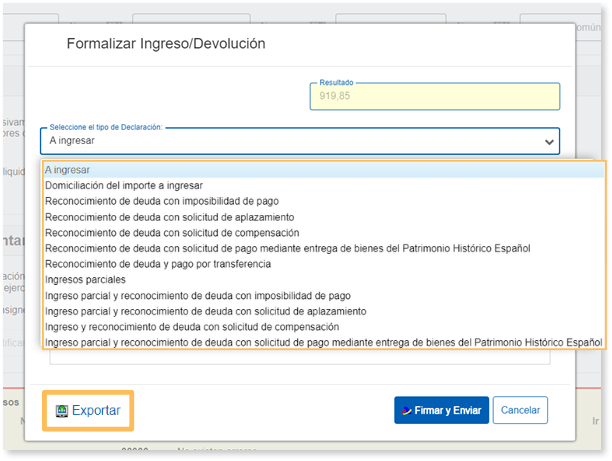This screenshot has height=461, width=612.
Task: Select 'Ingreso parcial' with solicitud de aplazamiento
Action: pos(205,311)
